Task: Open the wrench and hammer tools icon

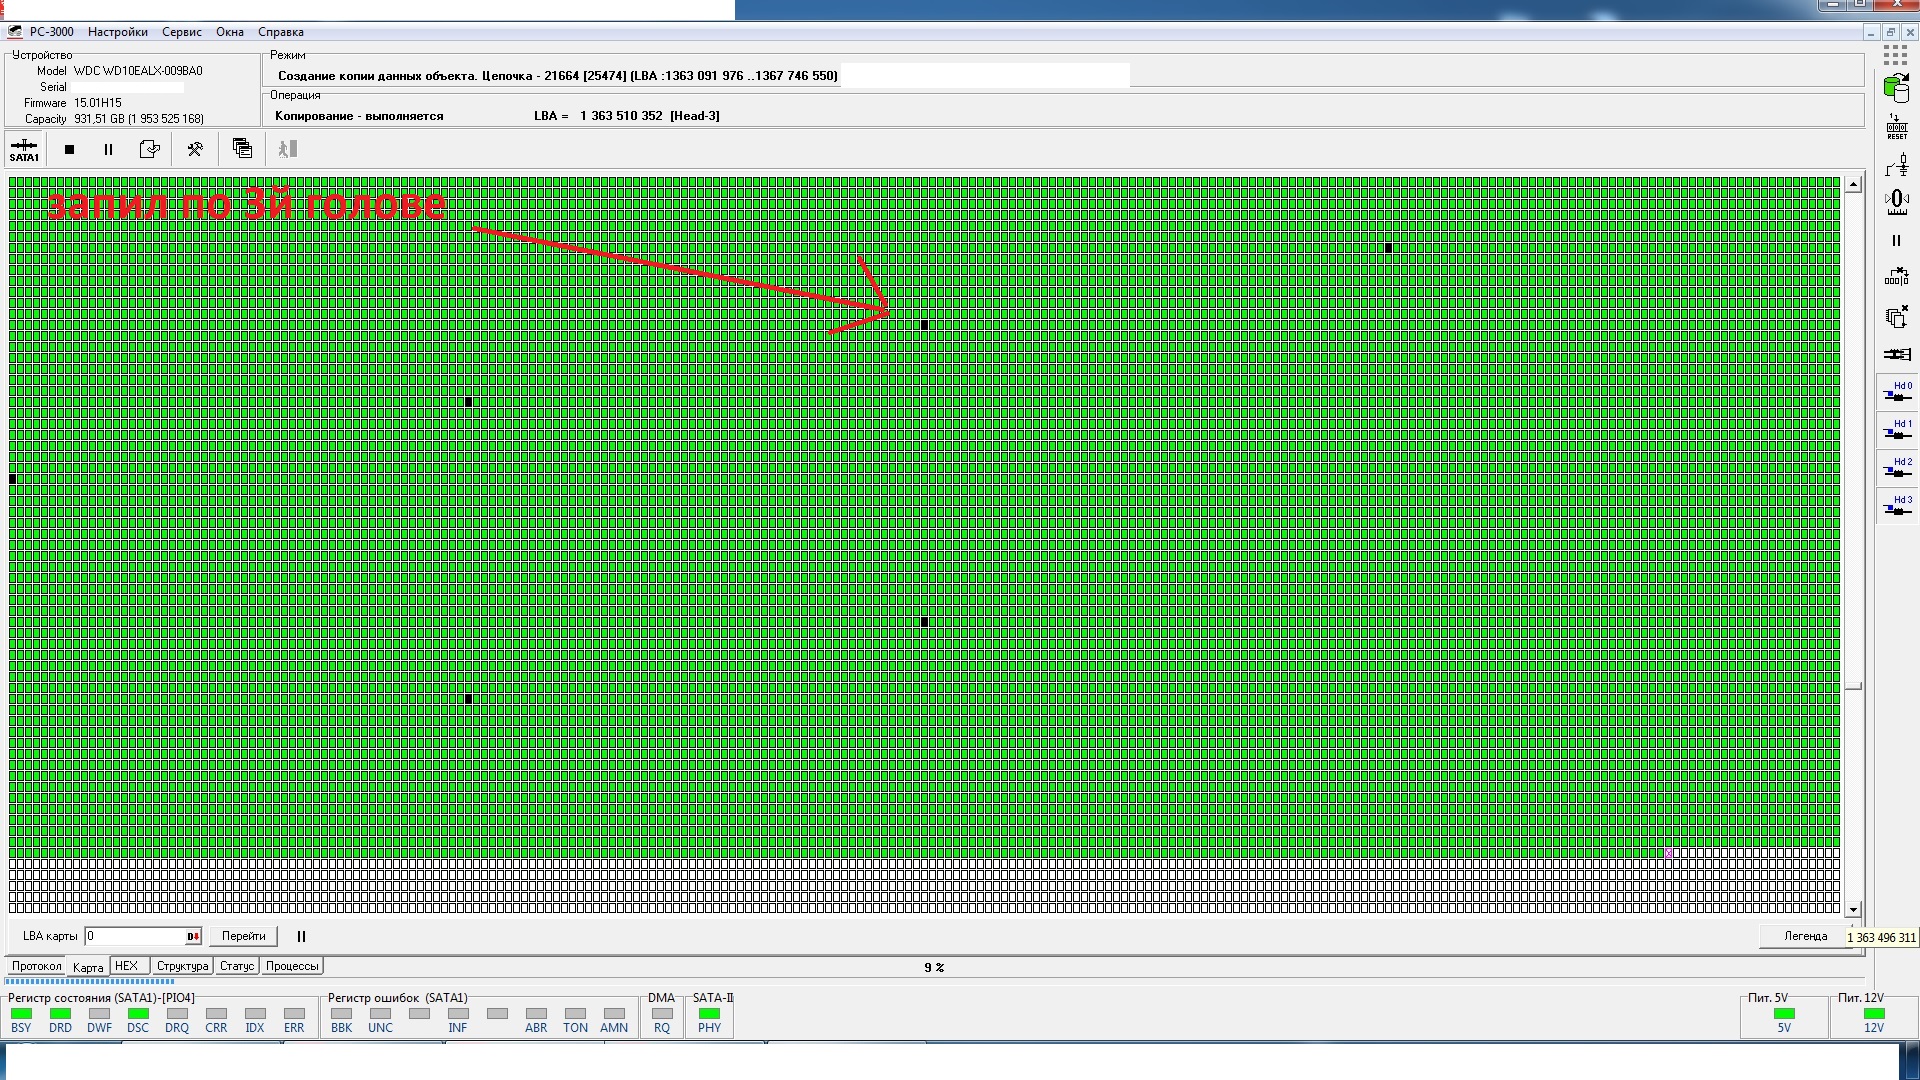Action: (x=195, y=150)
